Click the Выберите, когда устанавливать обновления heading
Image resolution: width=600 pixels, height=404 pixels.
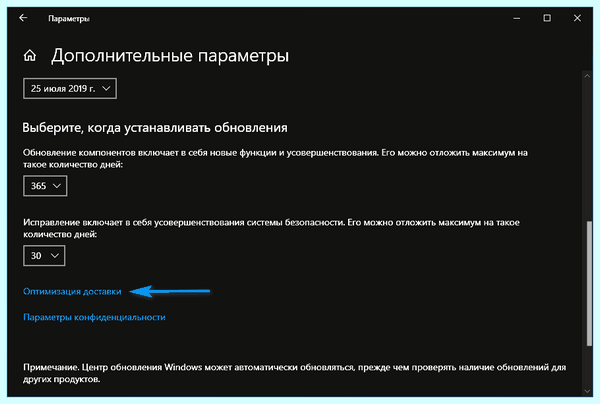coord(155,127)
